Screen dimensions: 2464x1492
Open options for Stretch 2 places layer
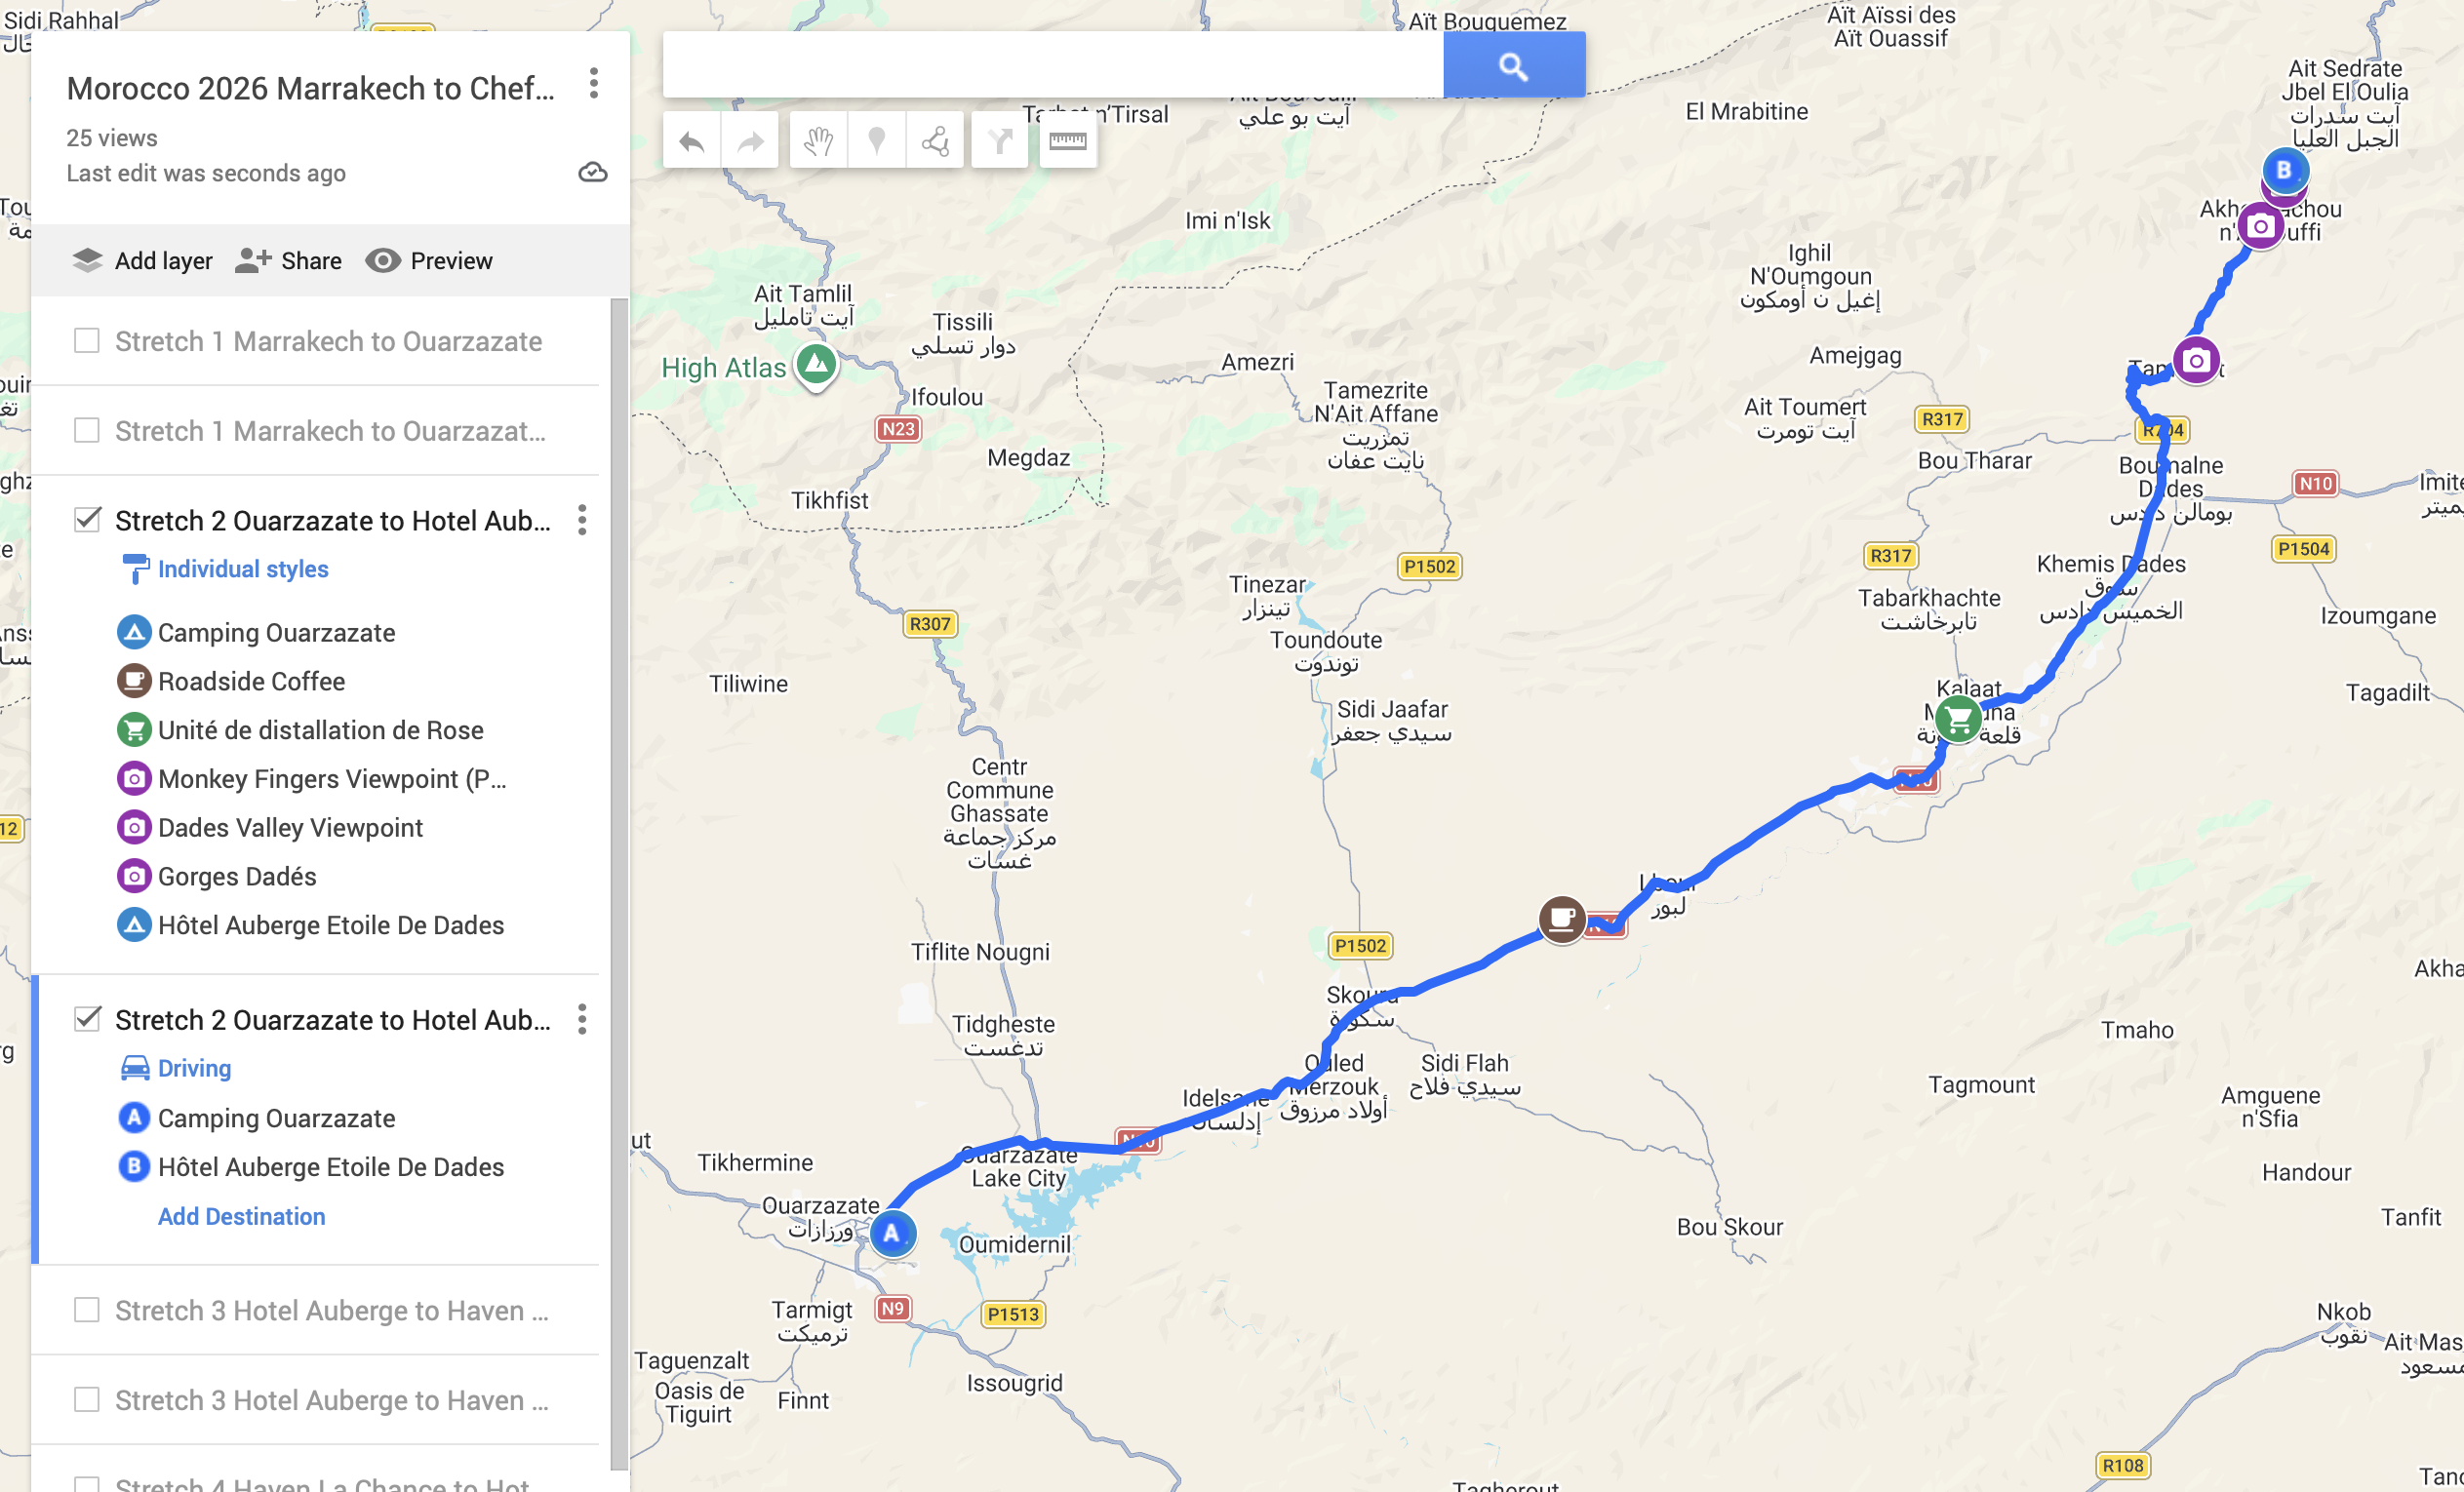click(x=582, y=520)
